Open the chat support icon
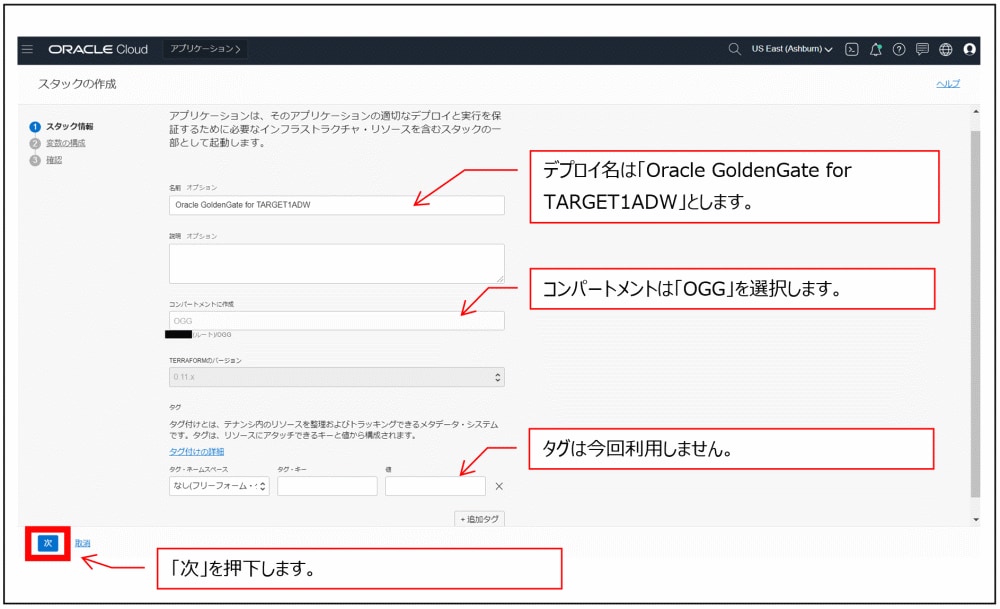Screen dimensions: 1000x609 [x=922, y=49]
